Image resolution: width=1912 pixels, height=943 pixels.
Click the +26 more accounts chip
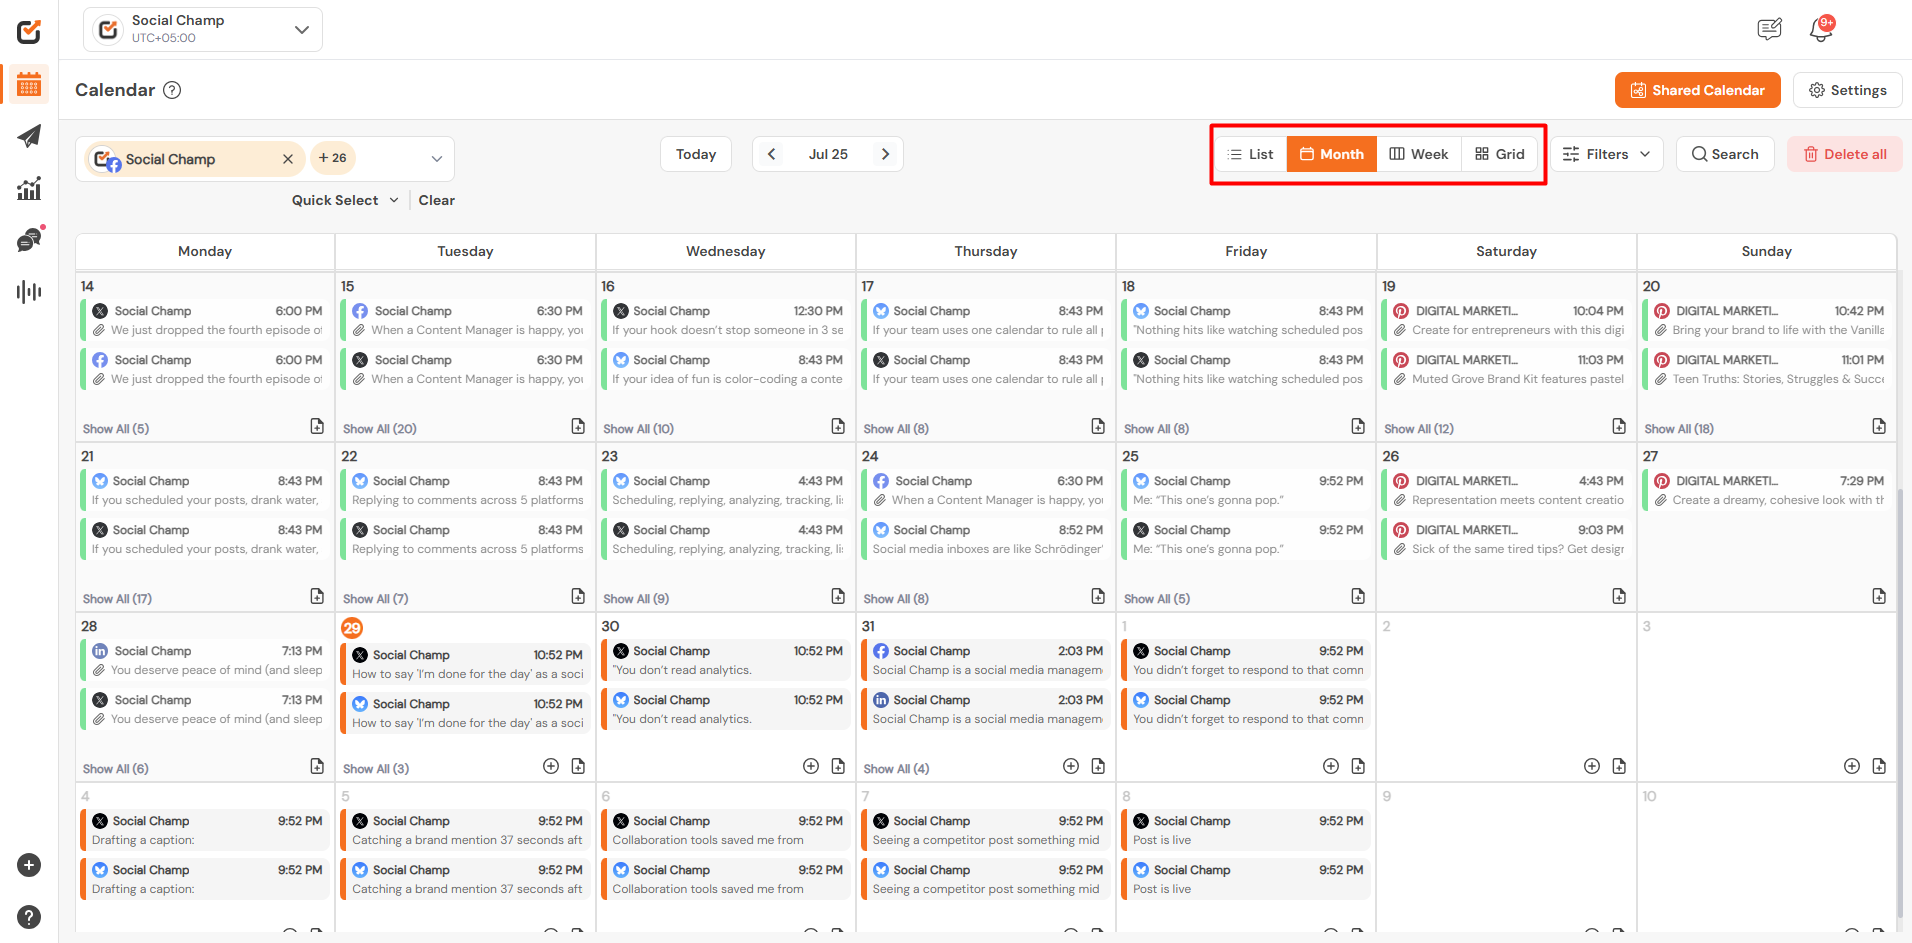pyautogui.click(x=333, y=158)
